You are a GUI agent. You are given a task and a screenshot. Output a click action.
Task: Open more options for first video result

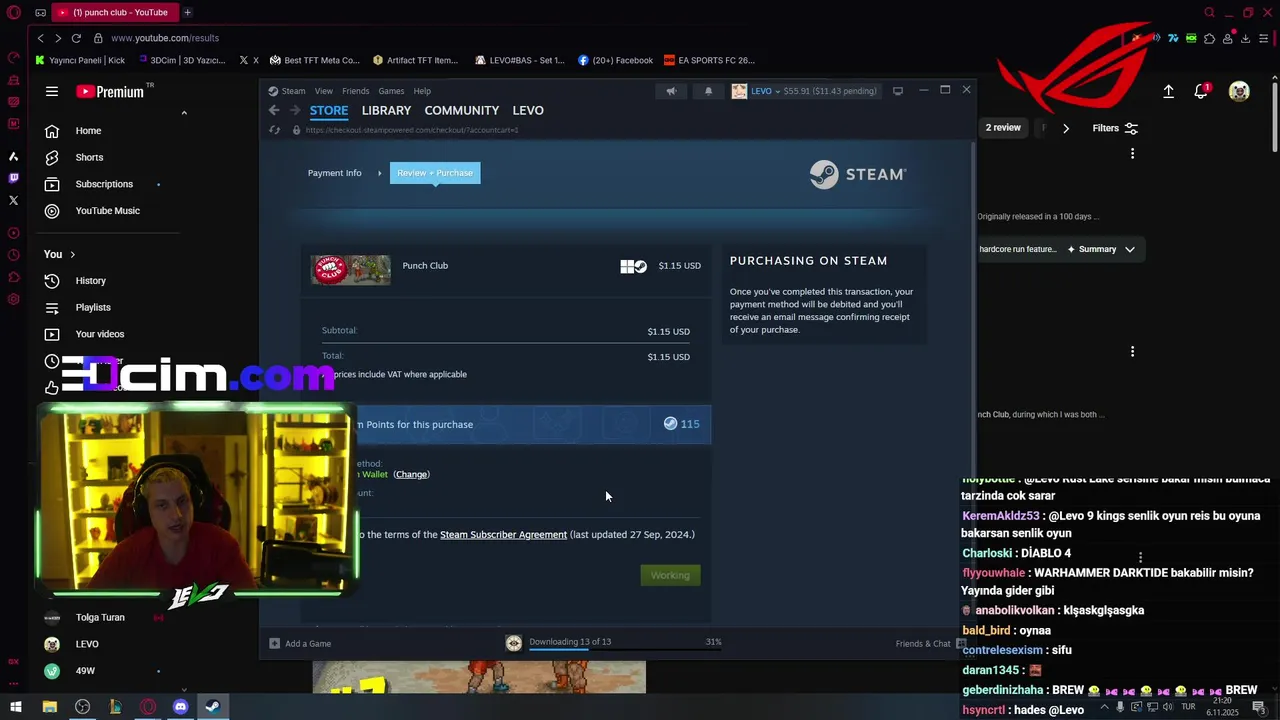coord(1132,154)
